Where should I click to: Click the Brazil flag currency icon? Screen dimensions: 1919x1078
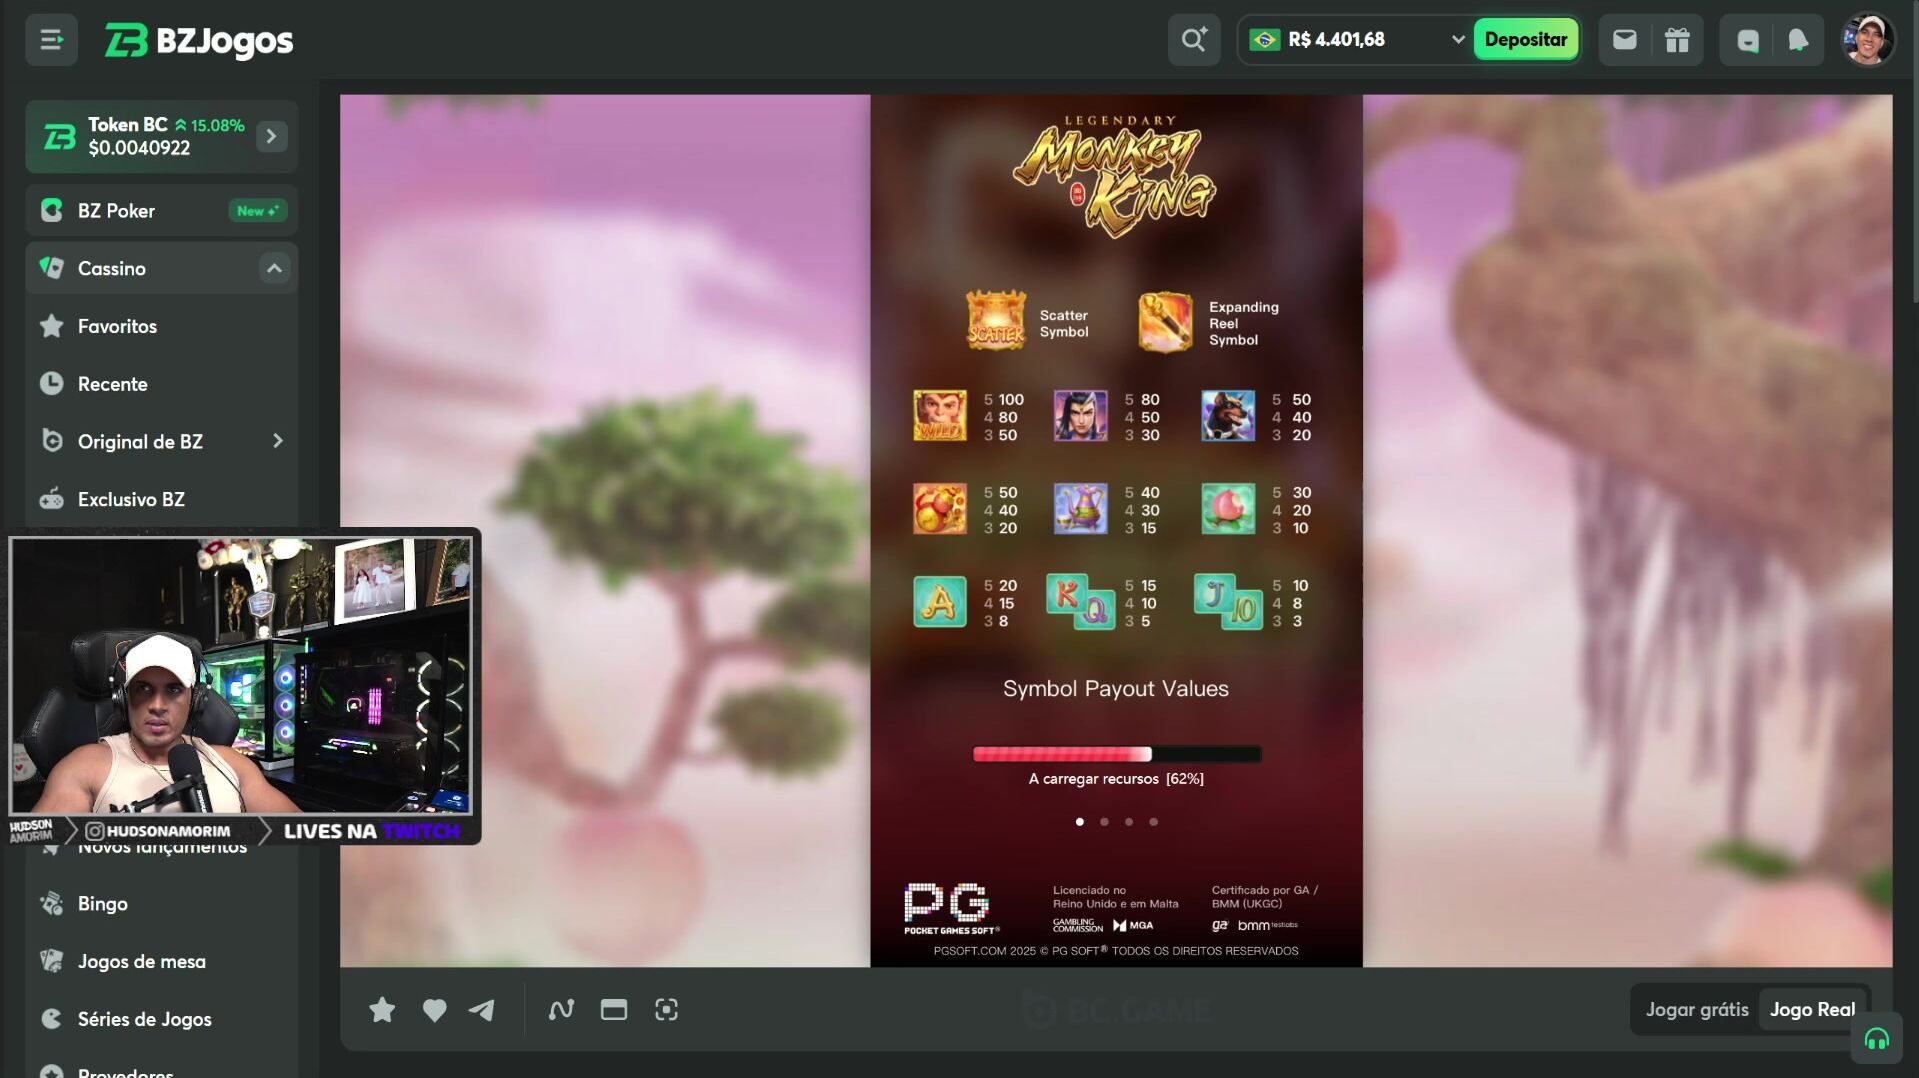coord(1265,40)
